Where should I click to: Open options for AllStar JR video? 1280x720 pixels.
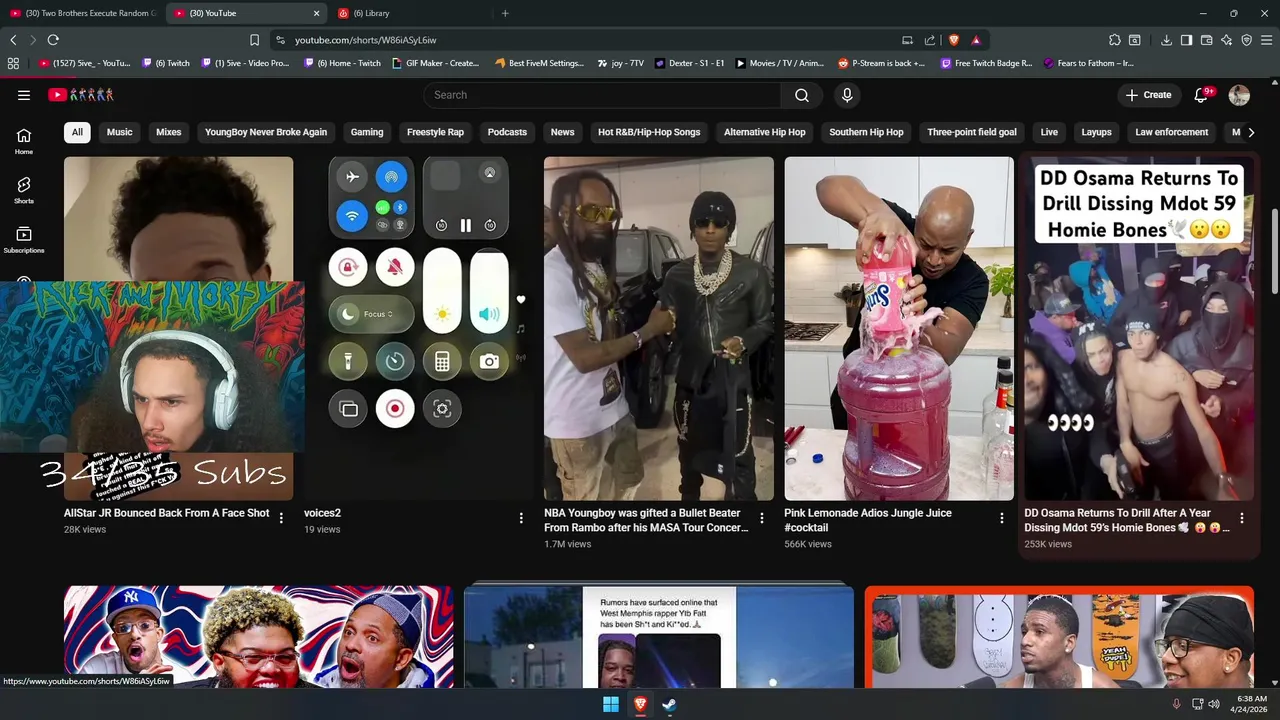click(281, 518)
